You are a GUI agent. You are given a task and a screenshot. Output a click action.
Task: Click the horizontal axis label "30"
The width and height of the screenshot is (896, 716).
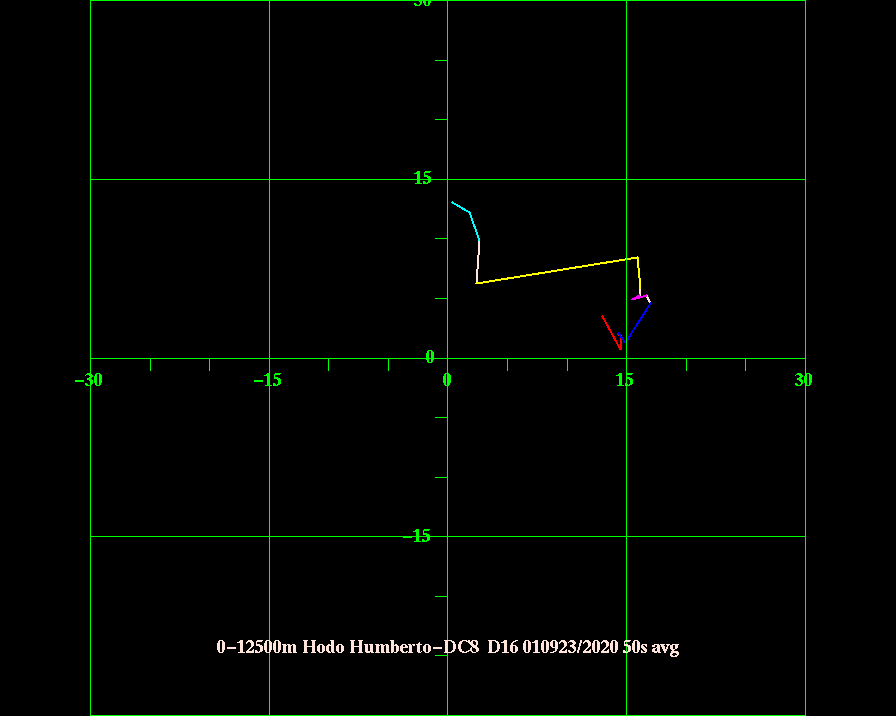coord(803,380)
